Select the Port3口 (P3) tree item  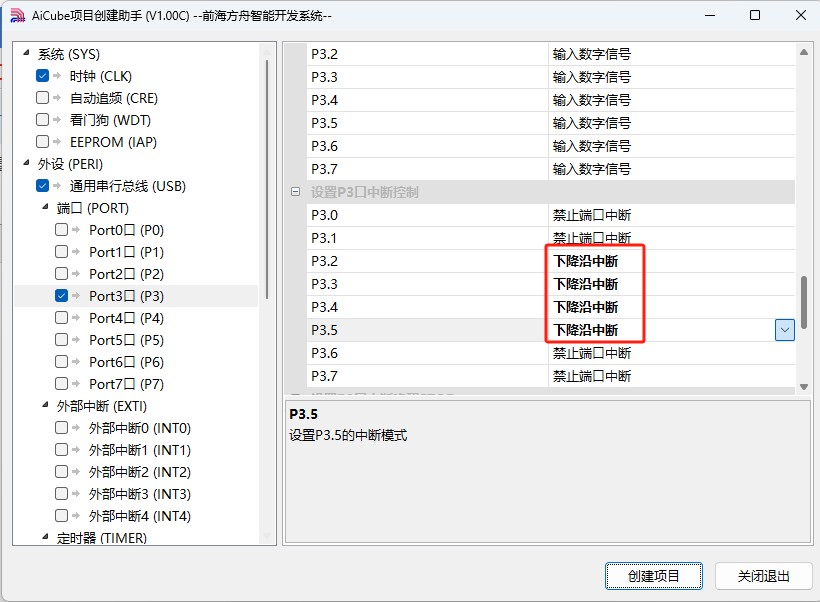pyautogui.click(x=126, y=296)
